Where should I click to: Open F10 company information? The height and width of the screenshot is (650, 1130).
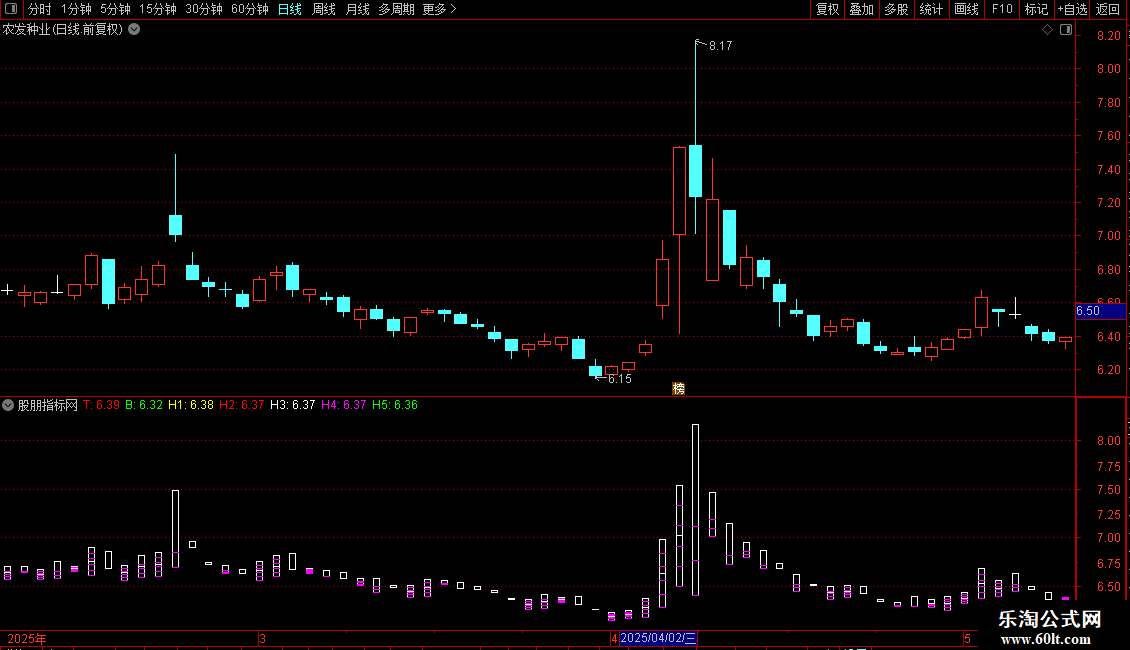(x=1002, y=9)
